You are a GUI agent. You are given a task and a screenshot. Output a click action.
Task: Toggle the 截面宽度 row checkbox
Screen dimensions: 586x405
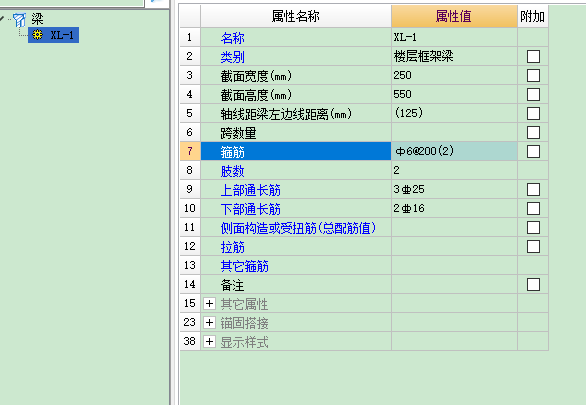tap(533, 75)
